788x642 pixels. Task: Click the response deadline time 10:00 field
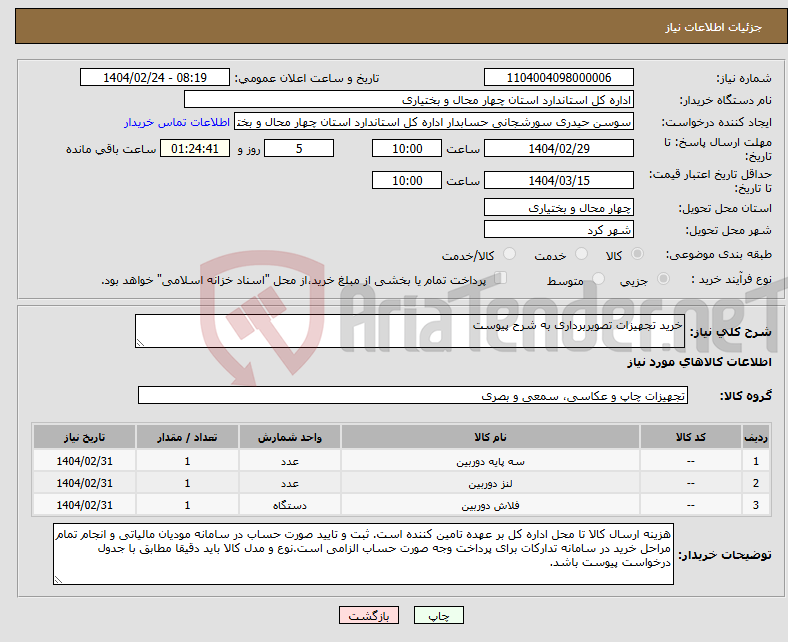tap(407, 148)
